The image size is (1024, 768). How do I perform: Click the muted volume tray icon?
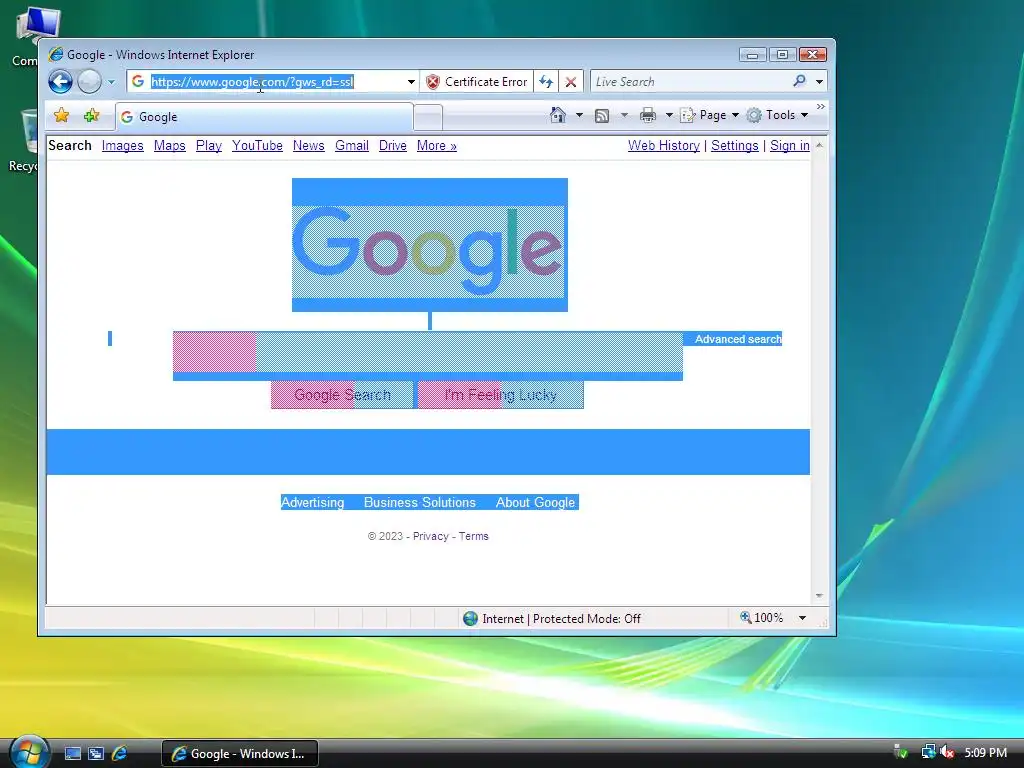pyautogui.click(x=947, y=752)
